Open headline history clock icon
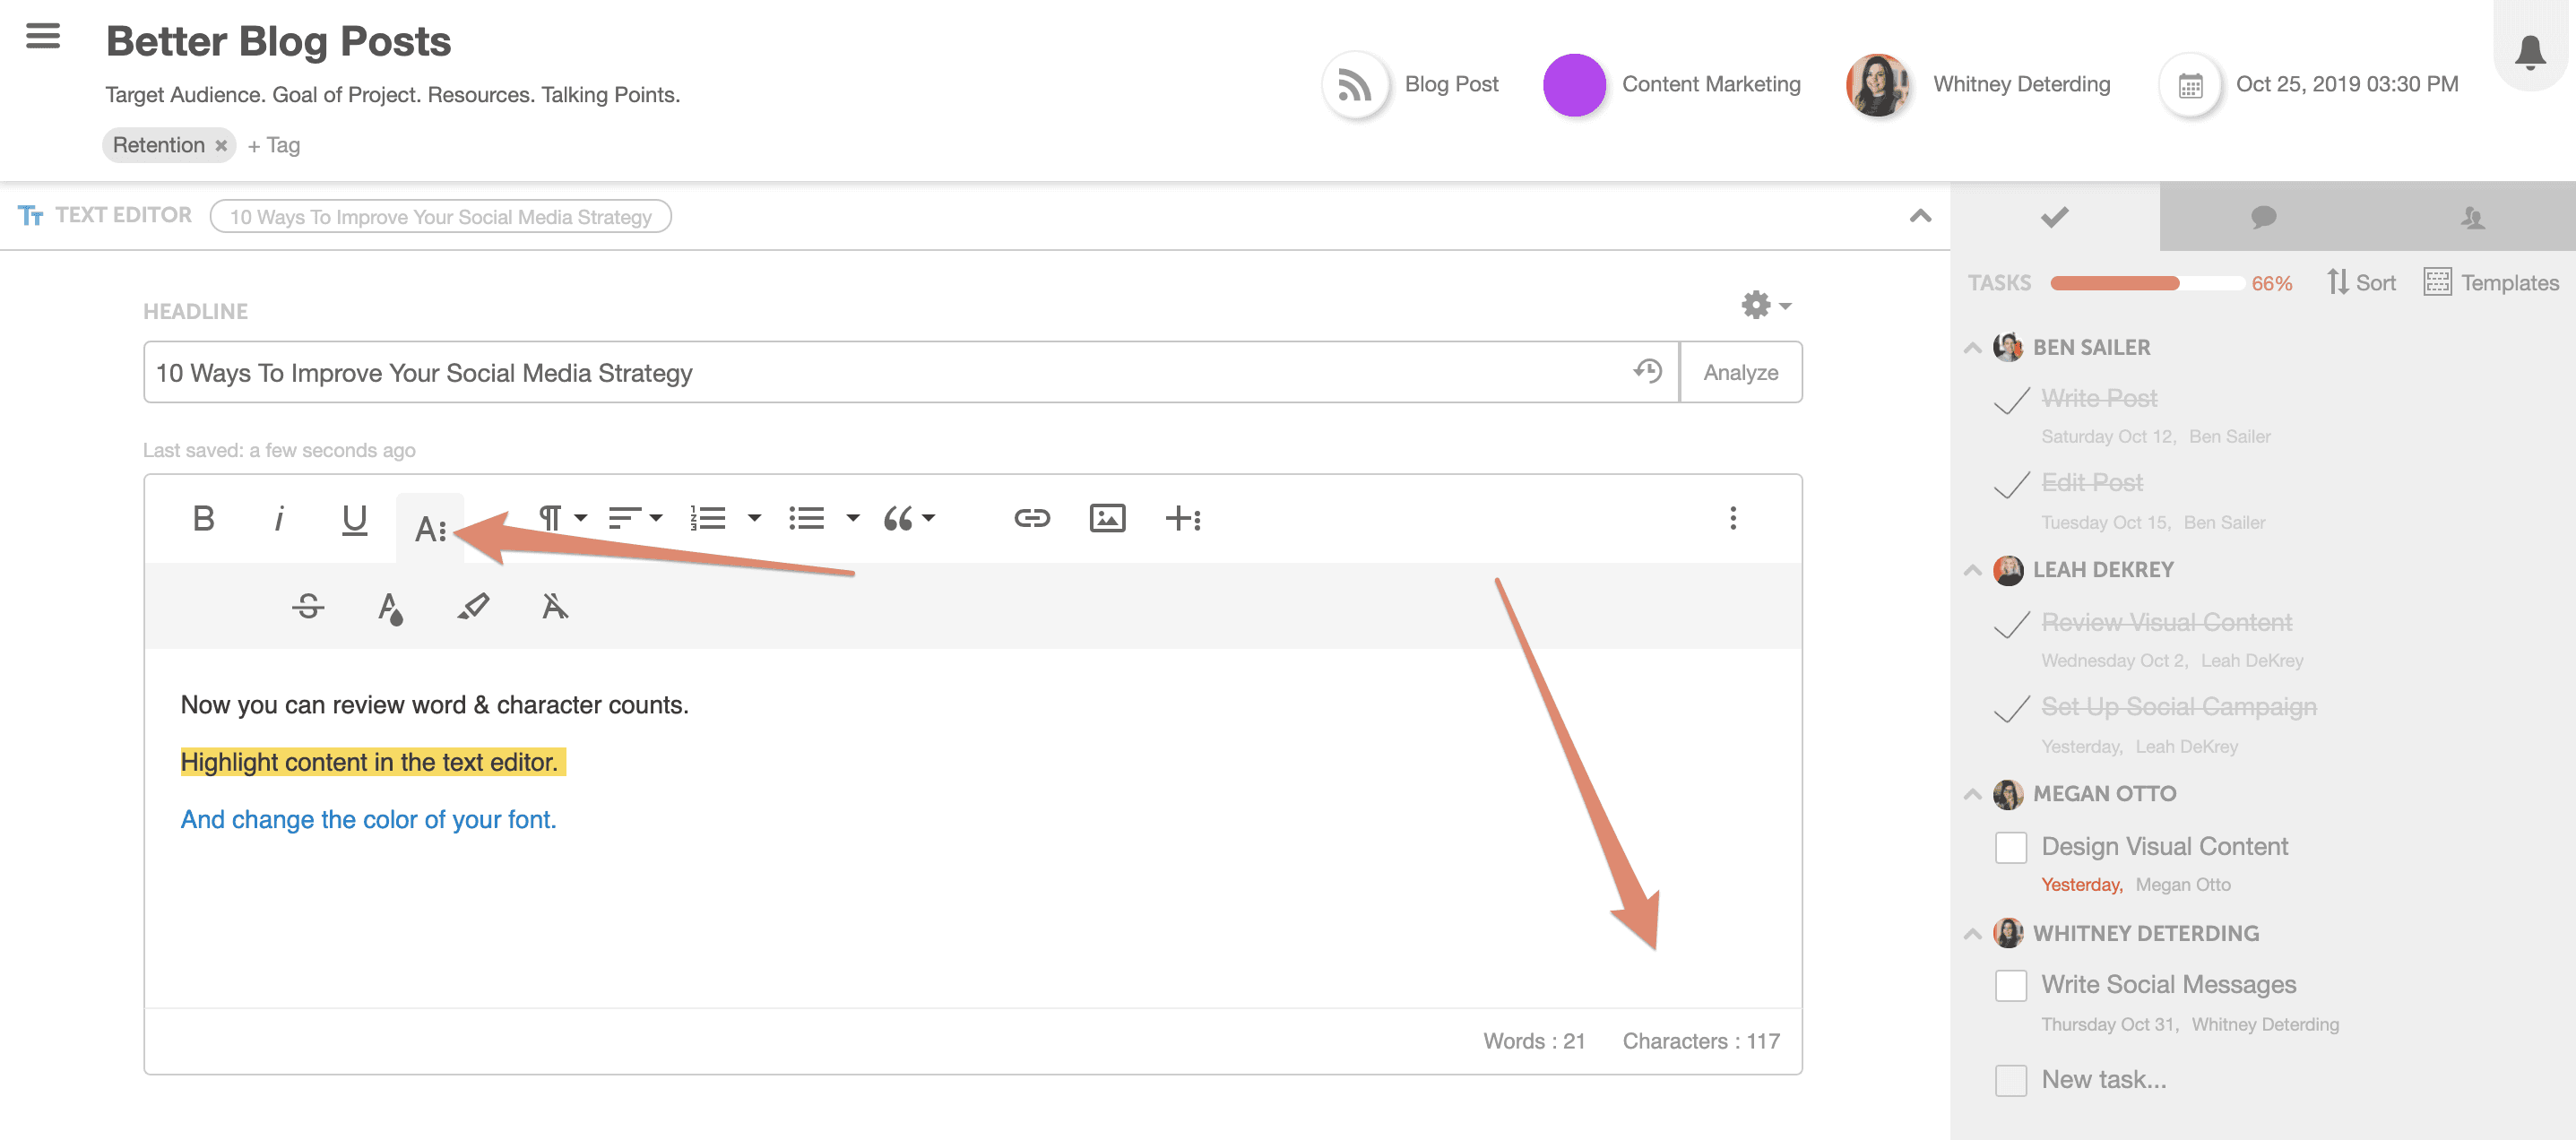This screenshot has width=2576, height=1140. point(1647,371)
